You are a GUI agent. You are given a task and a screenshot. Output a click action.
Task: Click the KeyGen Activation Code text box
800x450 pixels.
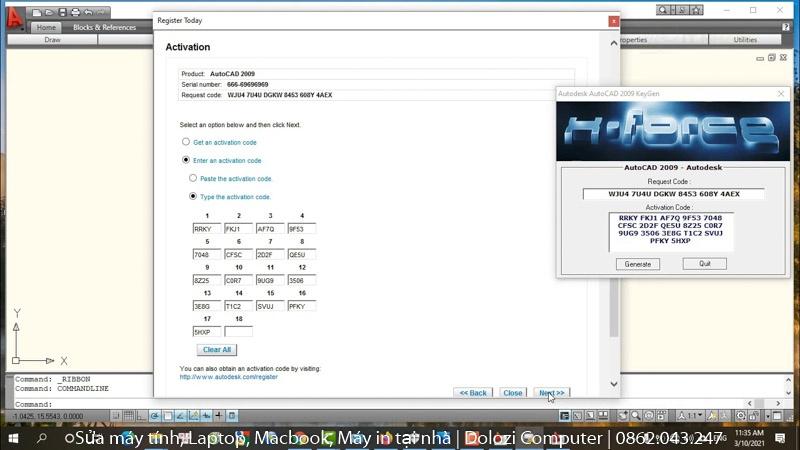coord(670,232)
